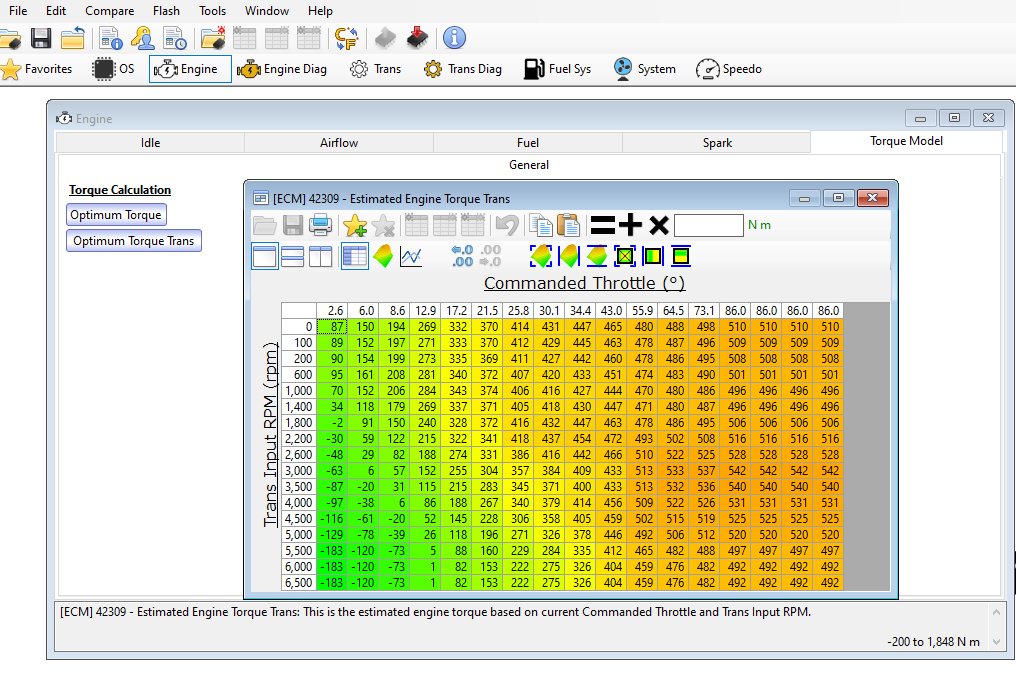Select the General sub-tab
The height and width of the screenshot is (680, 1016).
pyautogui.click(x=529, y=165)
